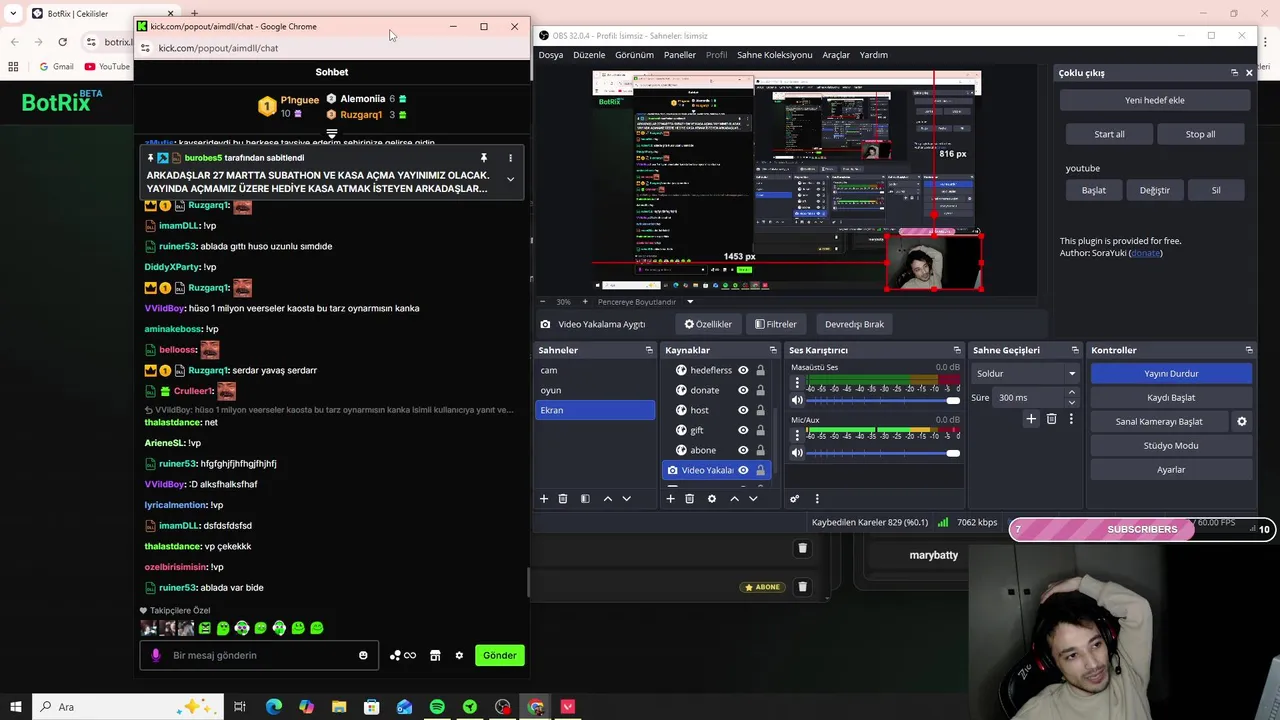Viewport: 1280px width, 720px height.
Task: Pop out the Çoklu çıkış dock
Action: tap(1234, 73)
